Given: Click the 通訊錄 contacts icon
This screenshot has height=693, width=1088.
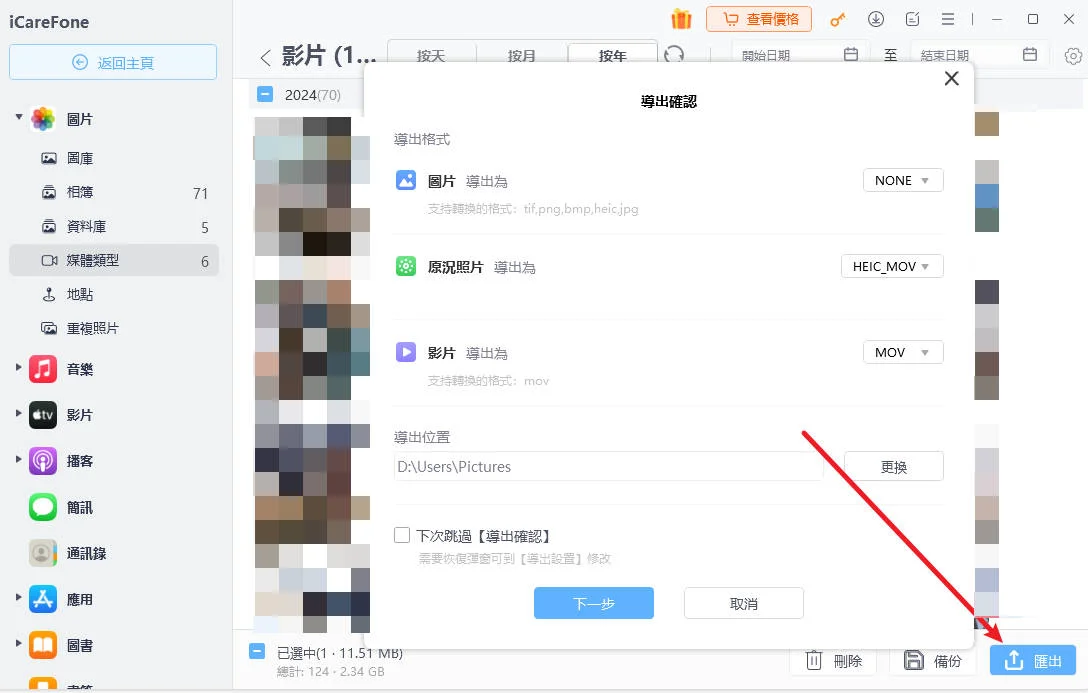Looking at the screenshot, I should pyautogui.click(x=43, y=553).
